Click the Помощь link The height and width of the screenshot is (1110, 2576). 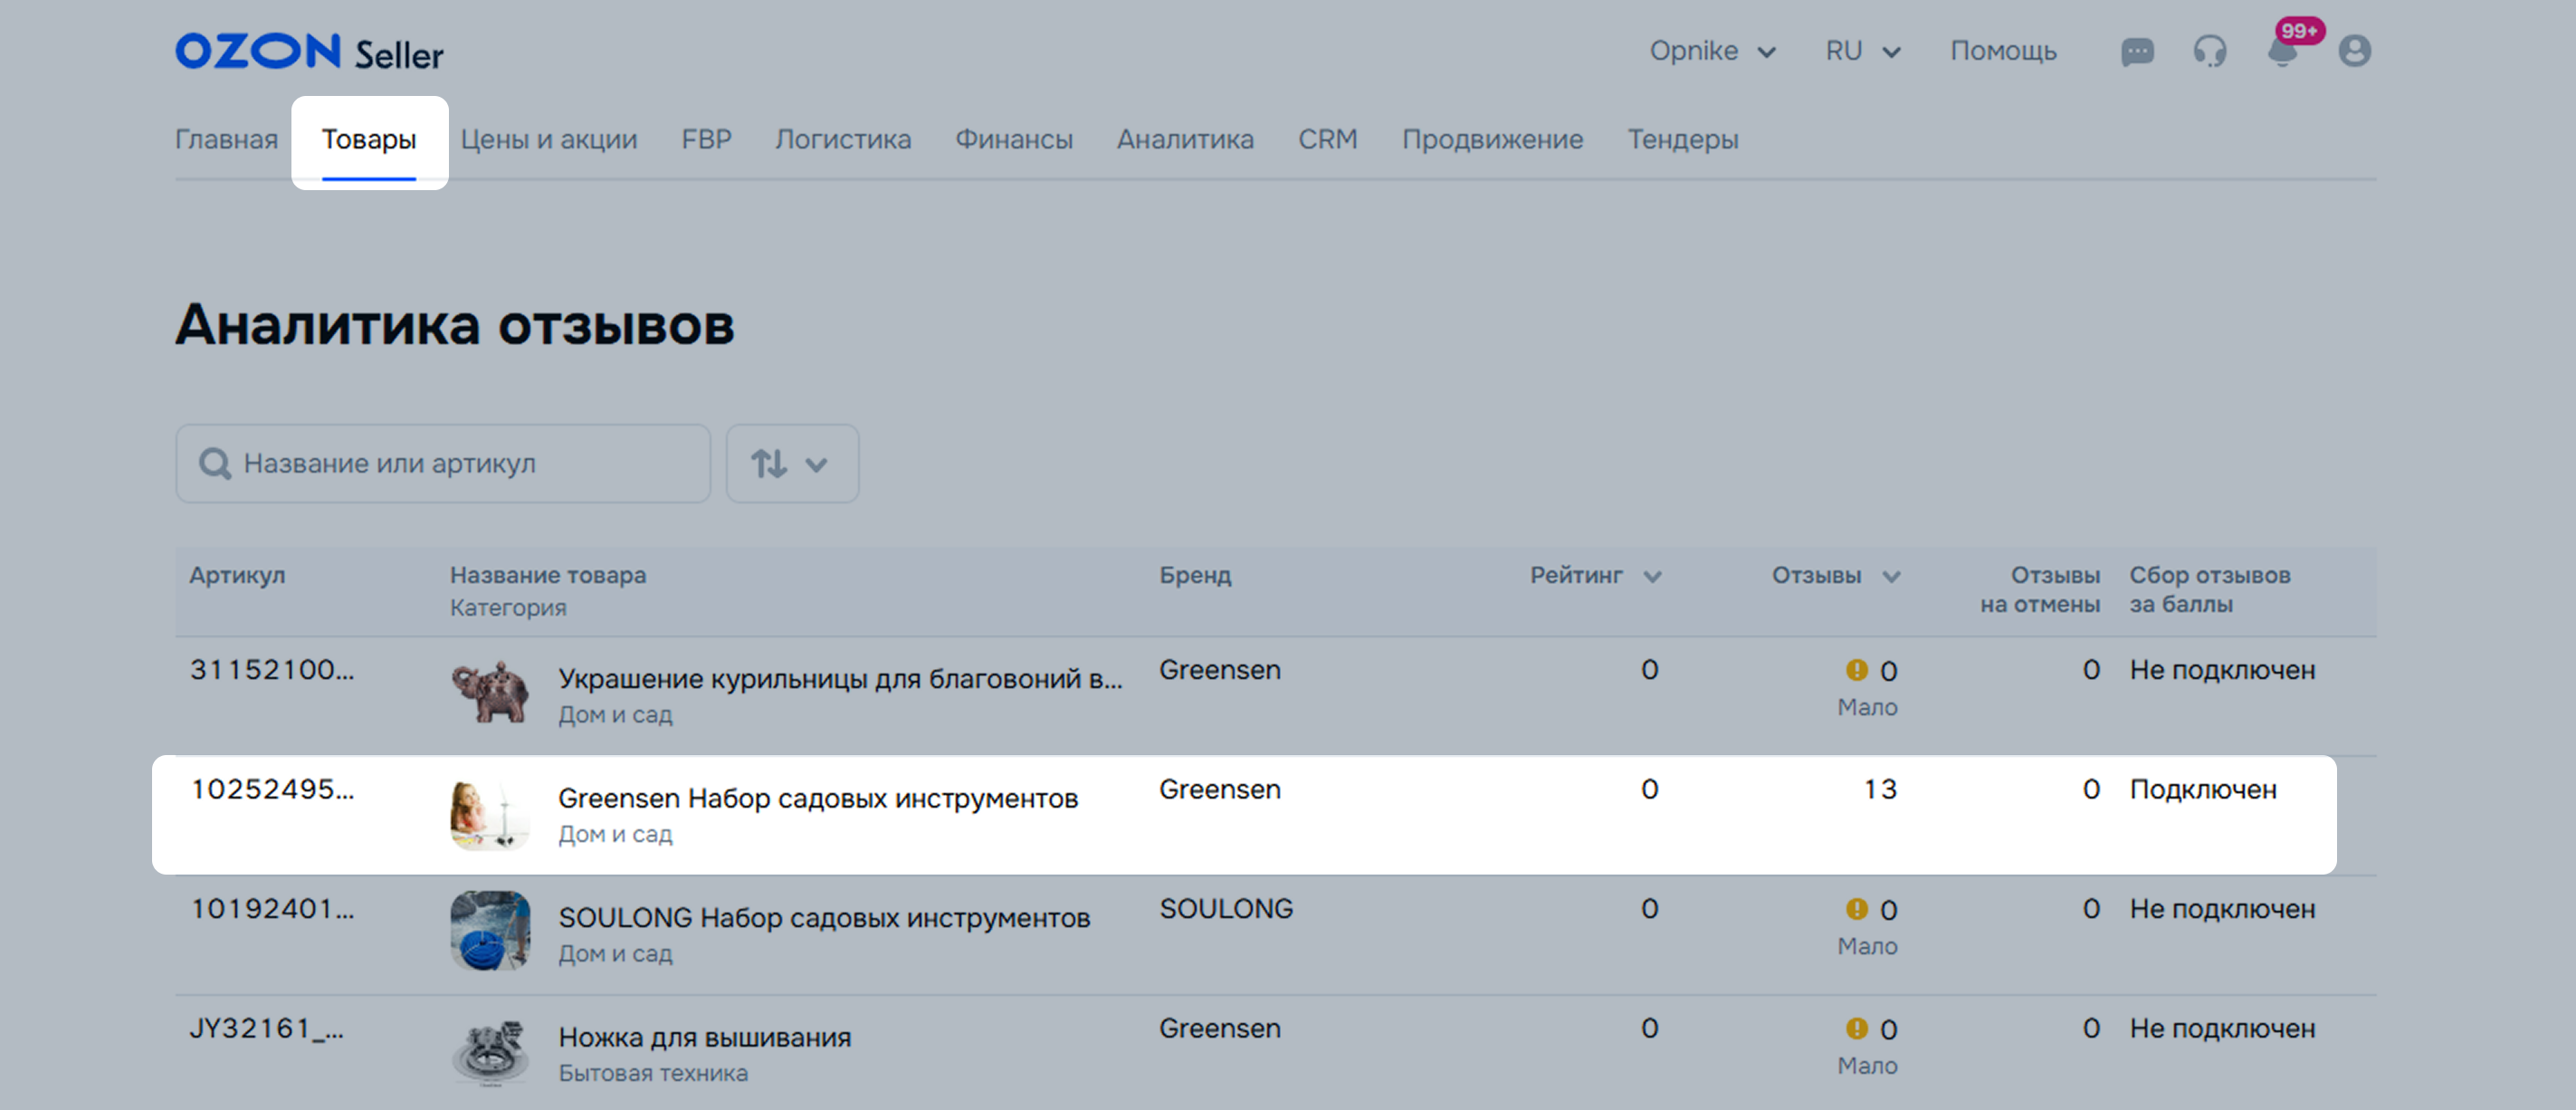coord(2003,51)
